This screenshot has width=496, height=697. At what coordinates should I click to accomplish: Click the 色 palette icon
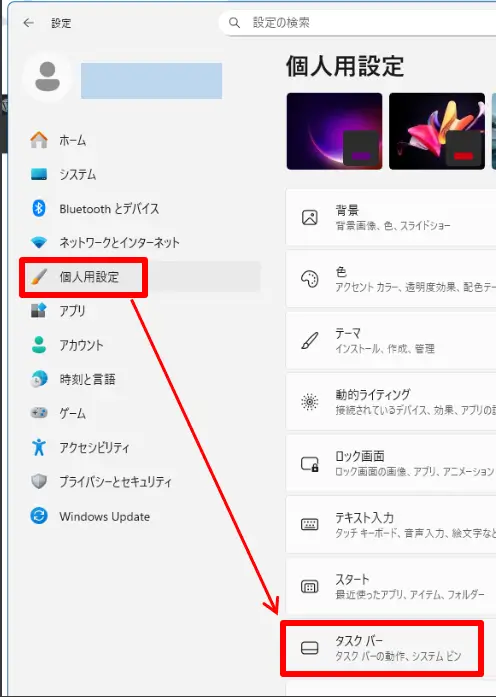310,279
